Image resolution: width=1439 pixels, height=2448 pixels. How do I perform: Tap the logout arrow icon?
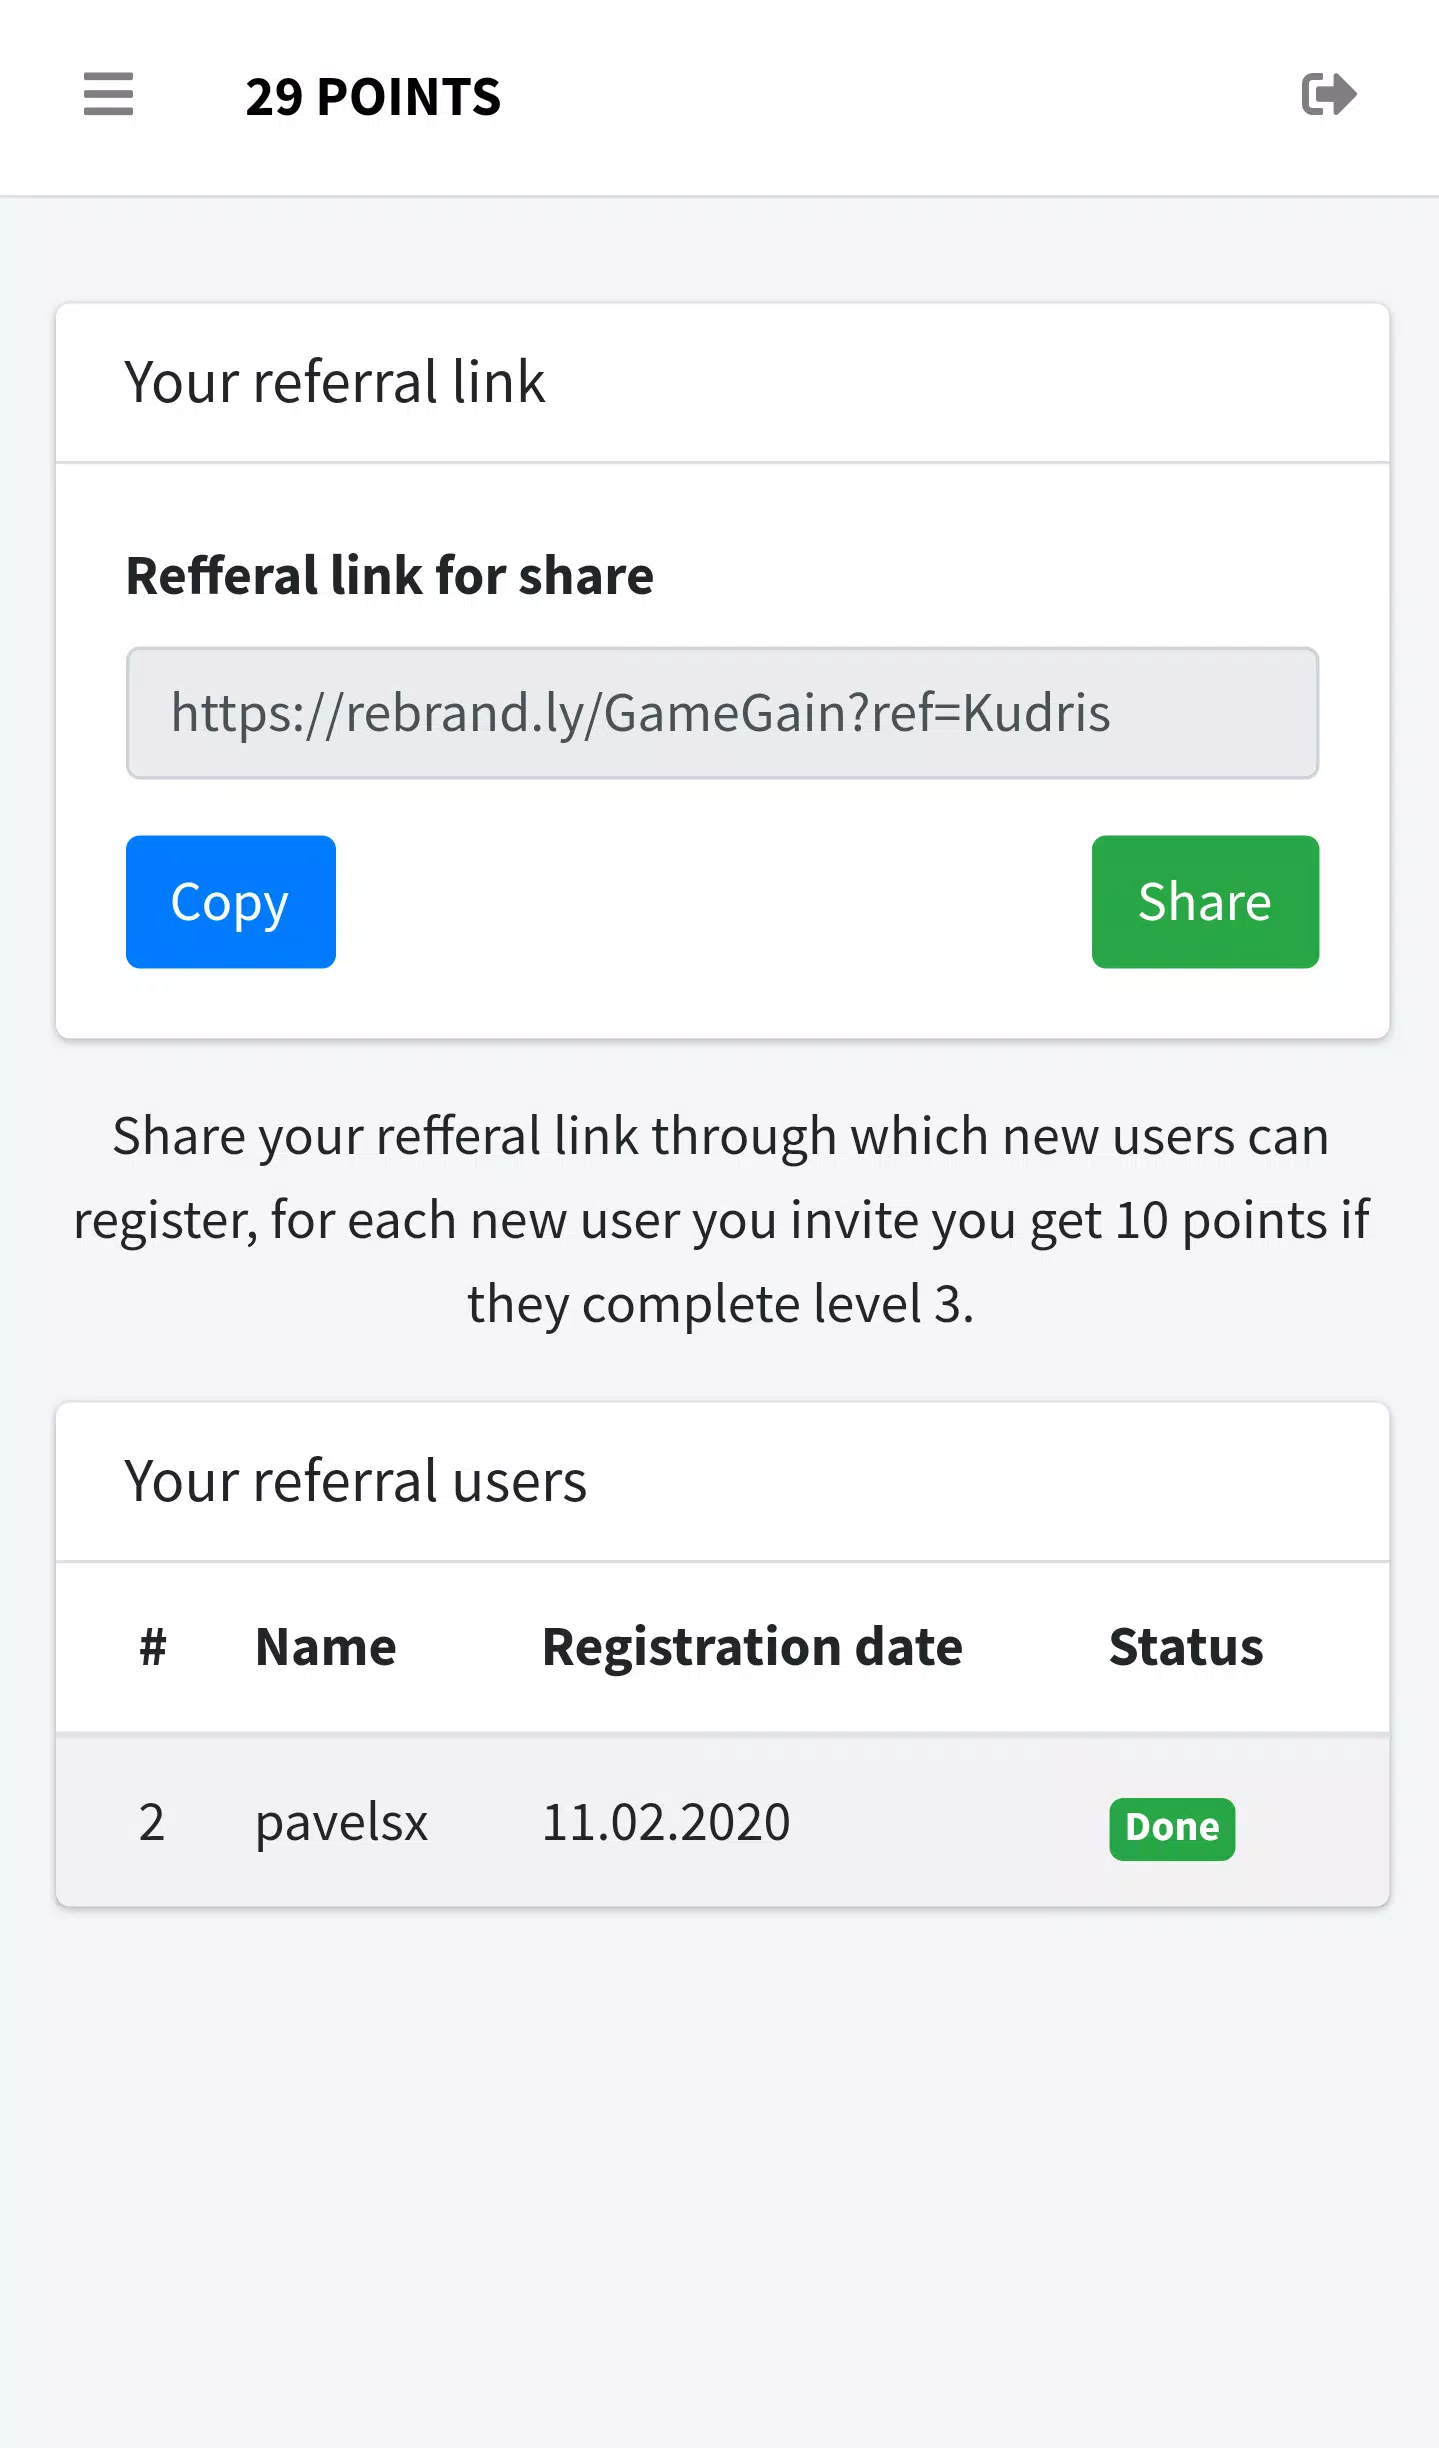pyautogui.click(x=1329, y=94)
